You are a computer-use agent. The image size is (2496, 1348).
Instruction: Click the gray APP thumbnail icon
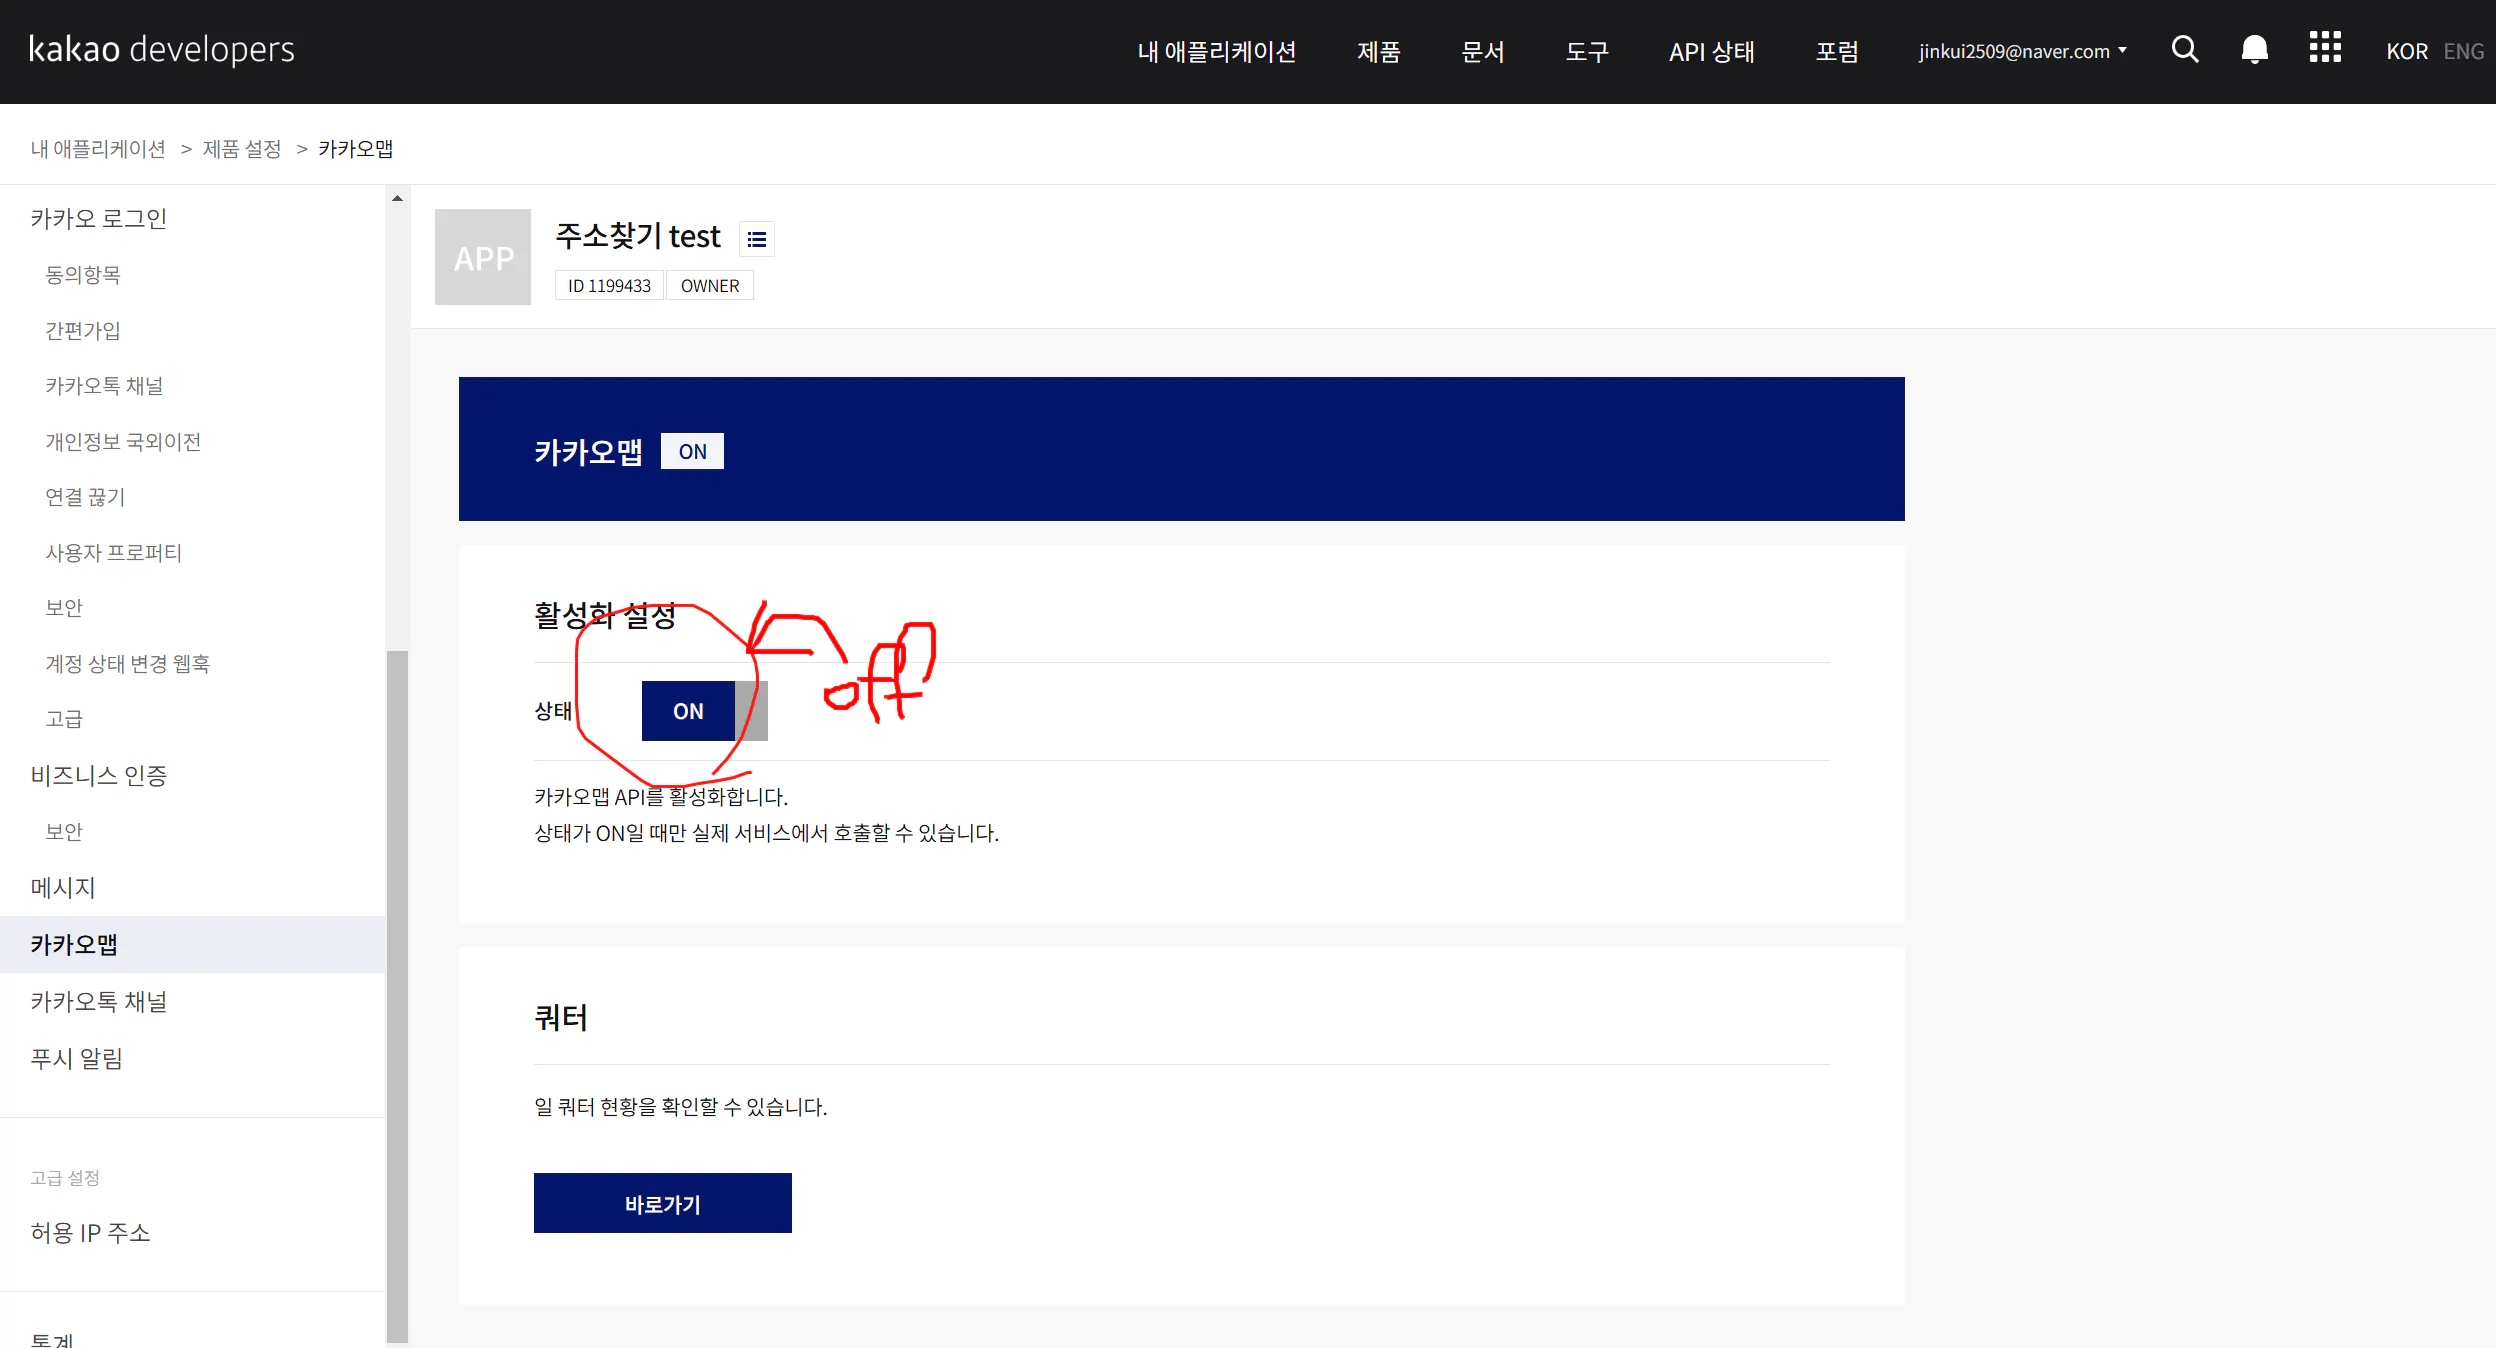point(483,257)
